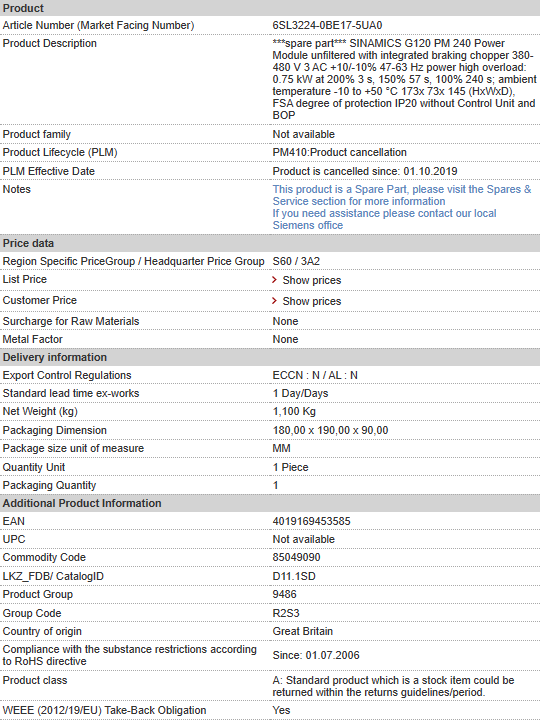This screenshot has height=723, width=544.
Task: Select commodity code 85049090
Action: coord(296,557)
